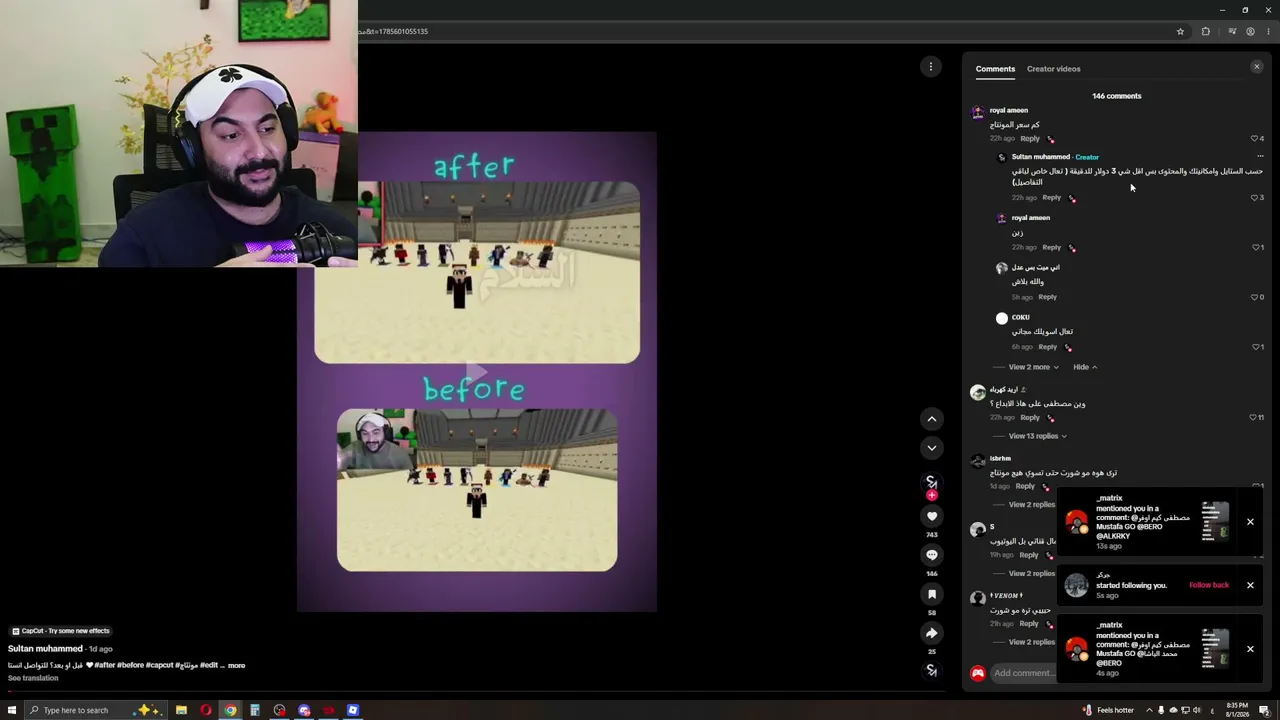
Task: Open royal ameen's profile avatar
Action: click(x=978, y=113)
